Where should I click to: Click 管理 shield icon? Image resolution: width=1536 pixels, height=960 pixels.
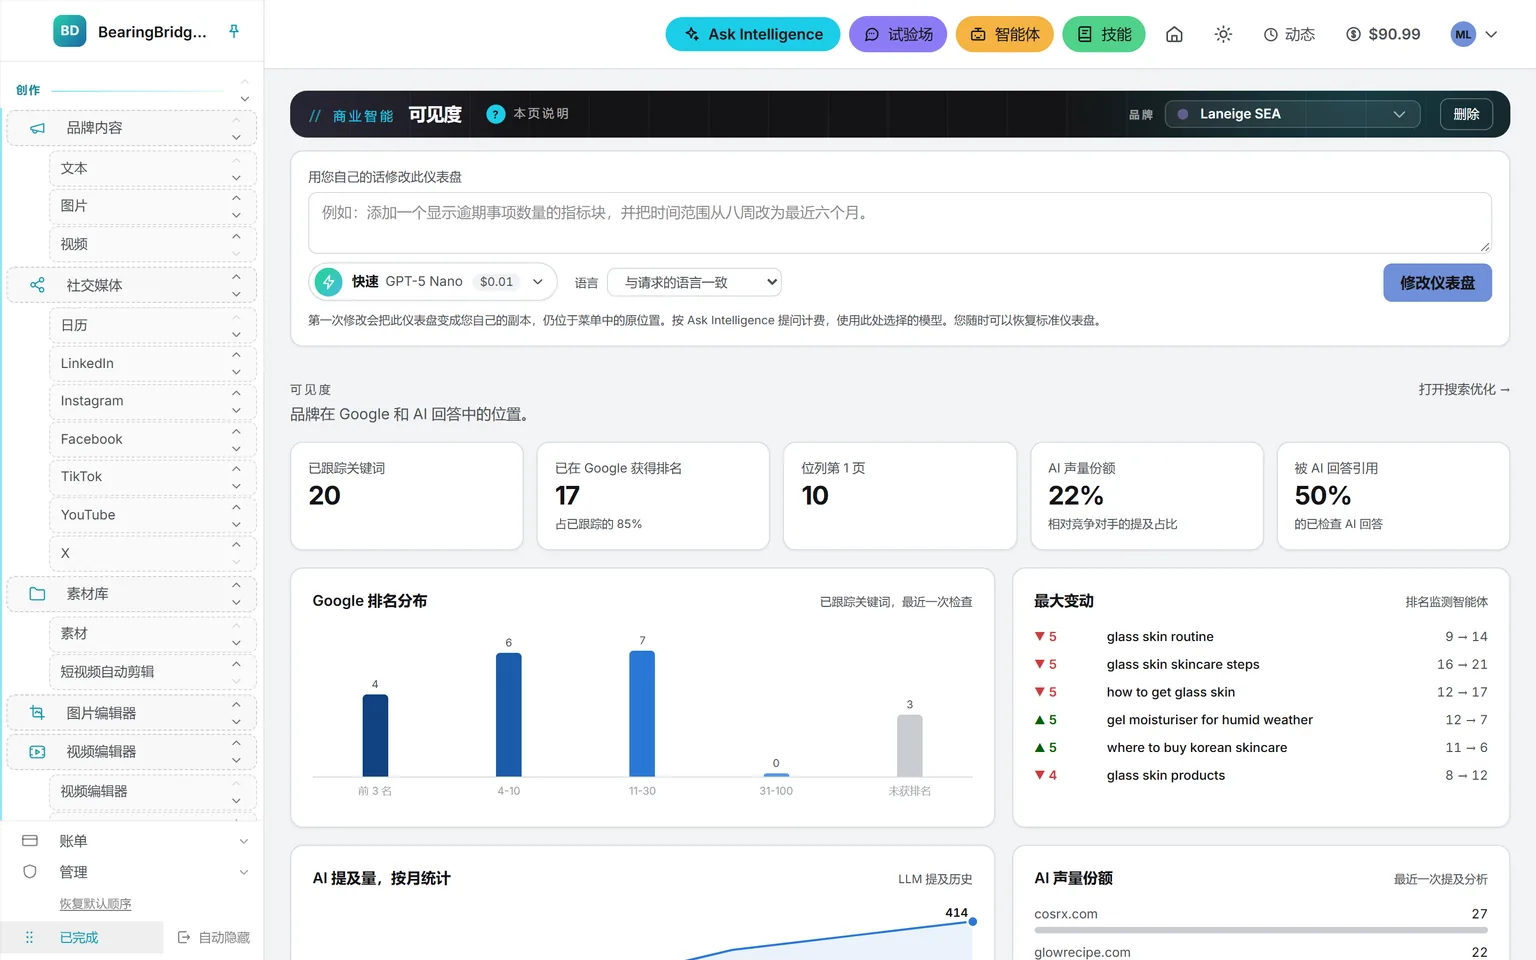coord(30,872)
